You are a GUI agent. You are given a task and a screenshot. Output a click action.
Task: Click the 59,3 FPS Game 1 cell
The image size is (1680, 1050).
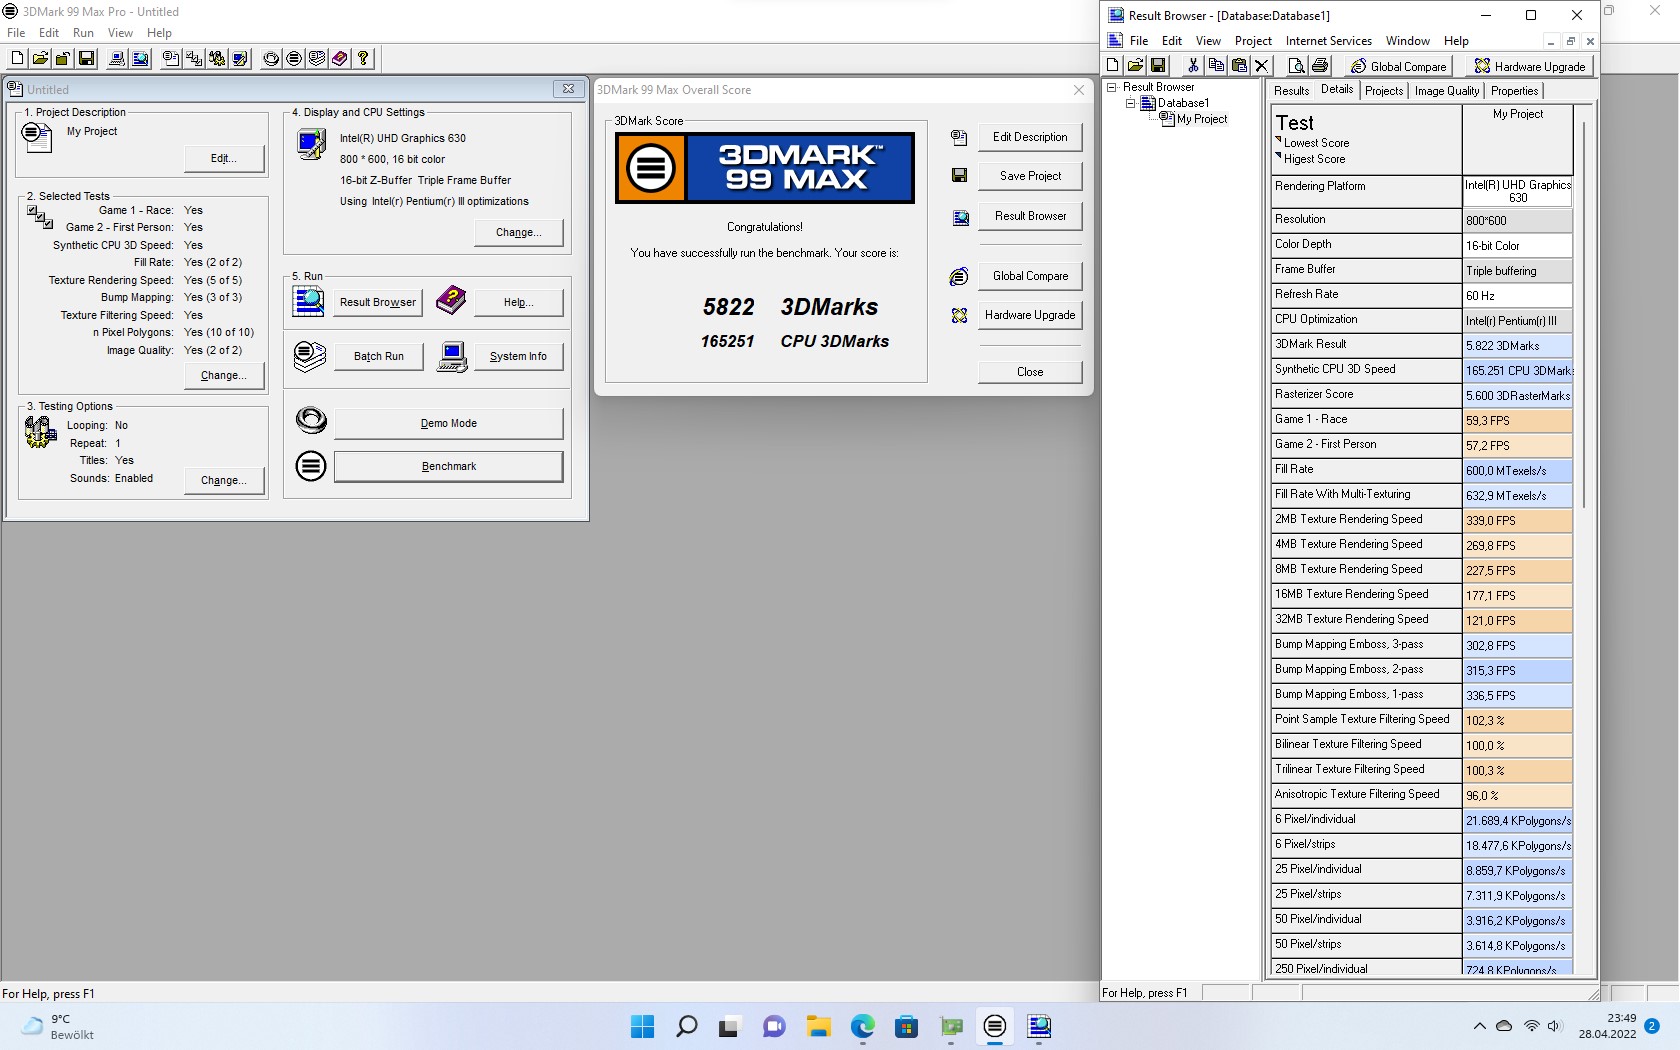pyautogui.click(x=1517, y=420)
